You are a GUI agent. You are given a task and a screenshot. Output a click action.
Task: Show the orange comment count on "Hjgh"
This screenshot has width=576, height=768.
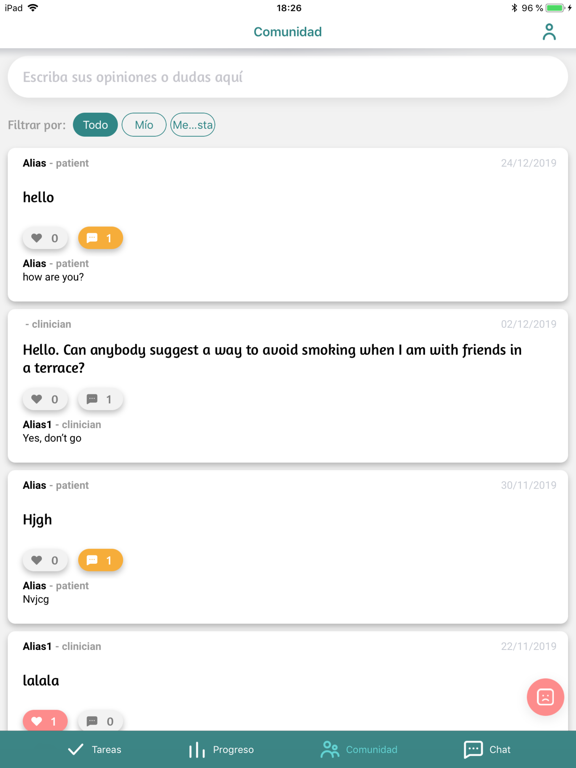click(x=100, y=560)
